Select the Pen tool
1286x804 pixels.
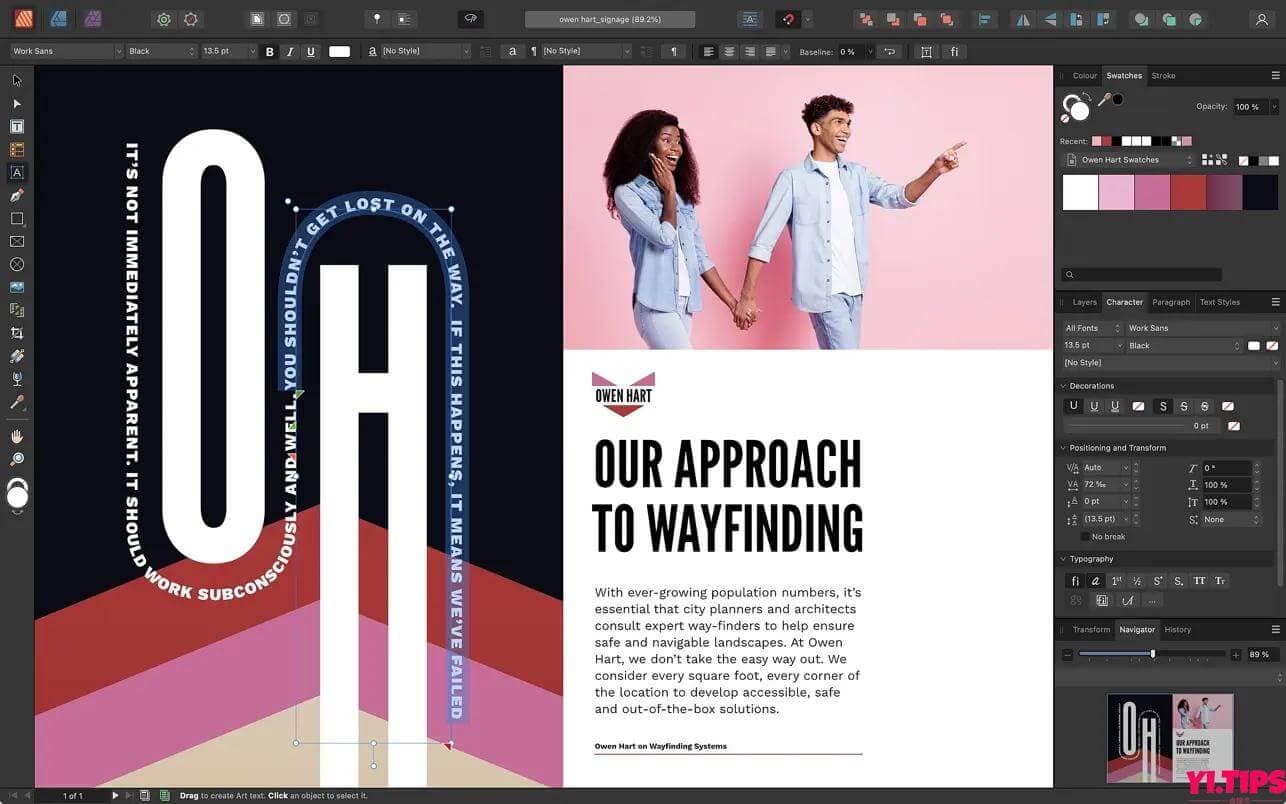pyautogui.click(x=16, y=195)
